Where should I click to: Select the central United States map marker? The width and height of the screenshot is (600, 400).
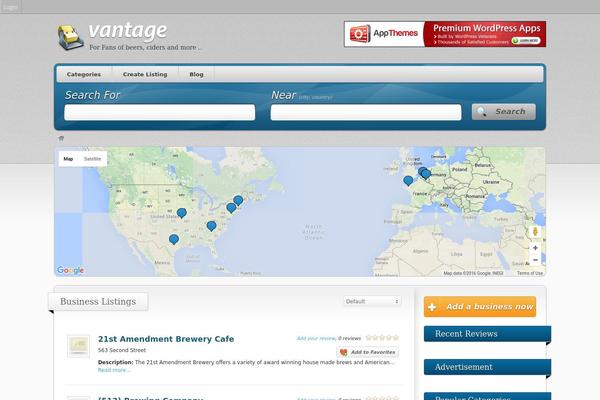(x=182, y=213)
